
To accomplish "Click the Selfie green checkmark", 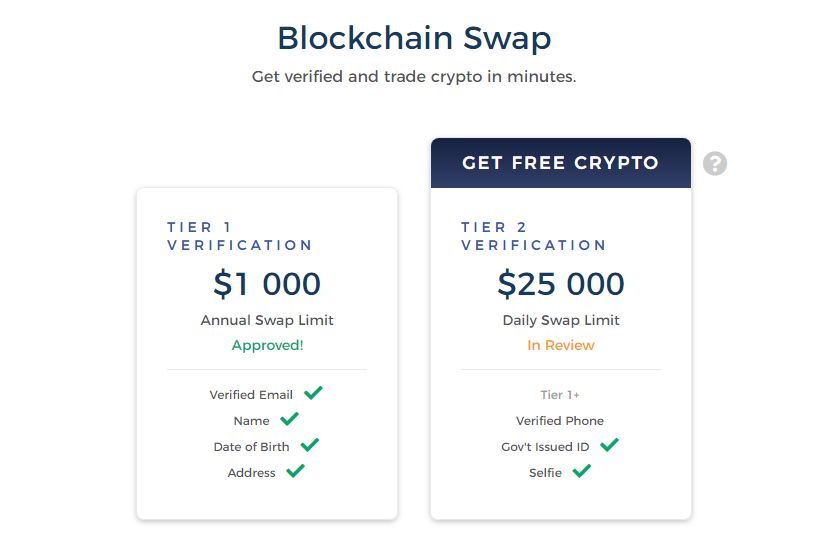I will point(582,471).
